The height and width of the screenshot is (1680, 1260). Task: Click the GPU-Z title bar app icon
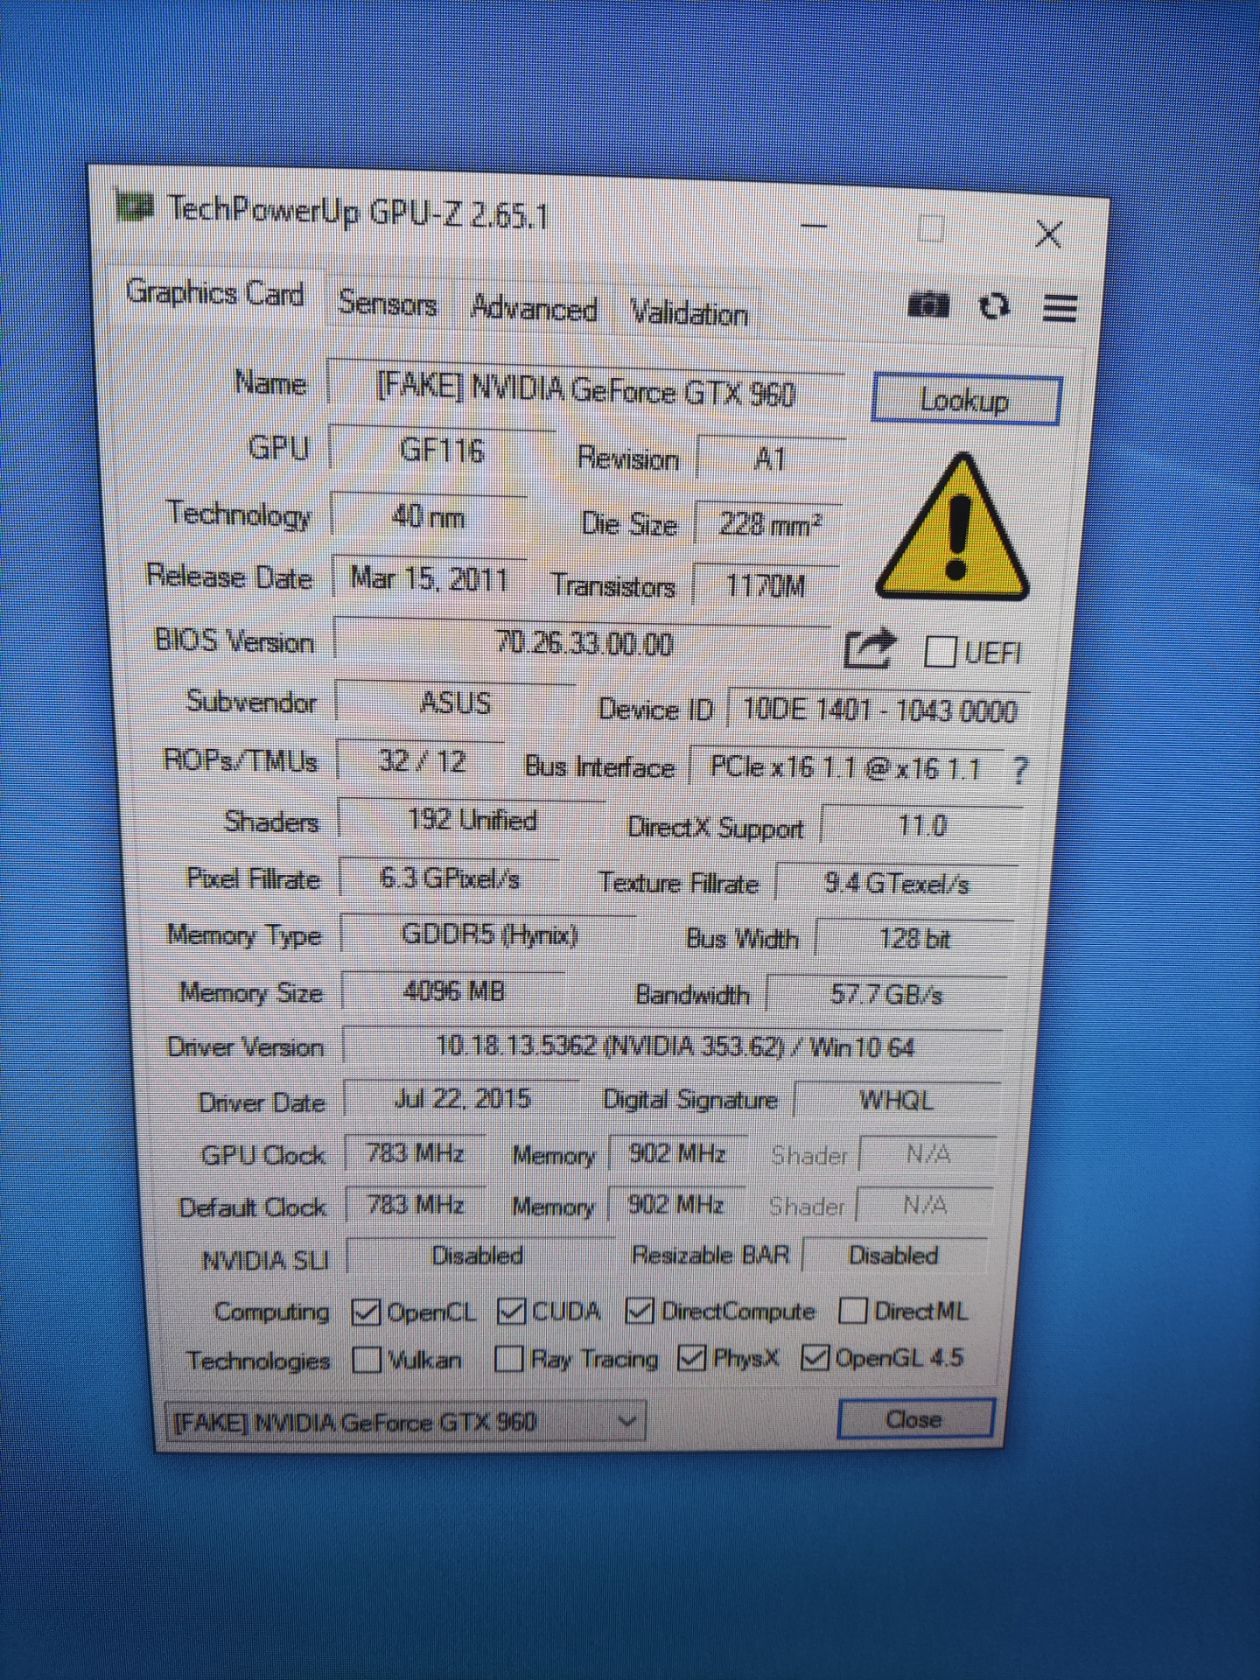(x=133, y=206)
